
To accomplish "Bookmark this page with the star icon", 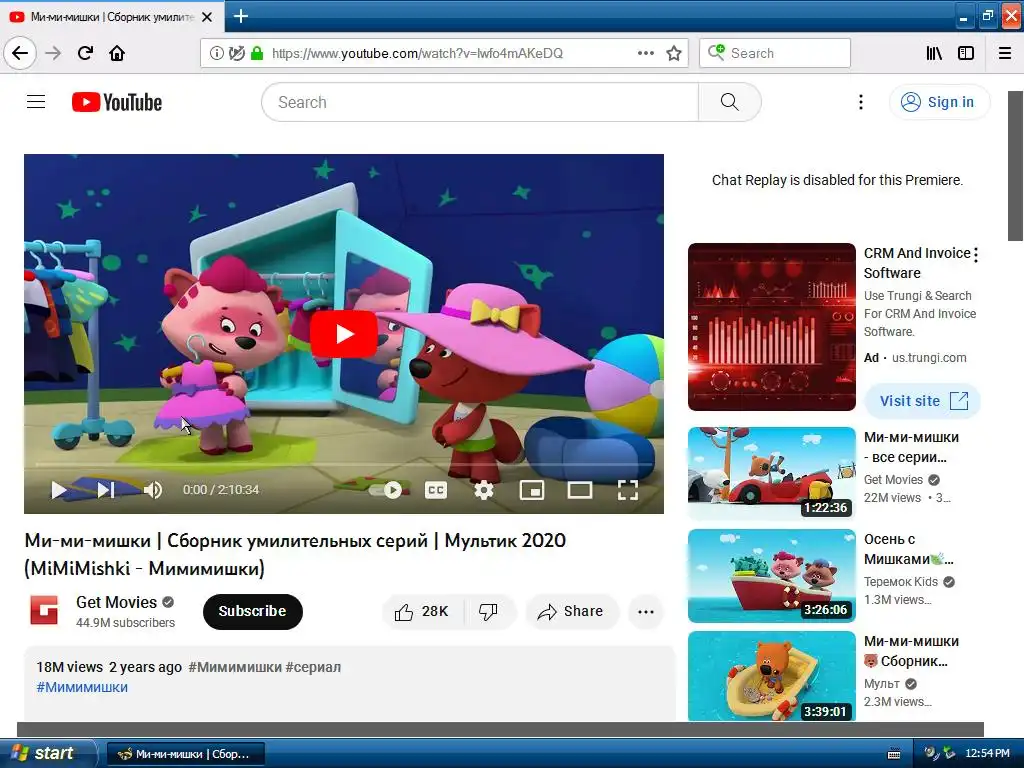I will point(674,53).
